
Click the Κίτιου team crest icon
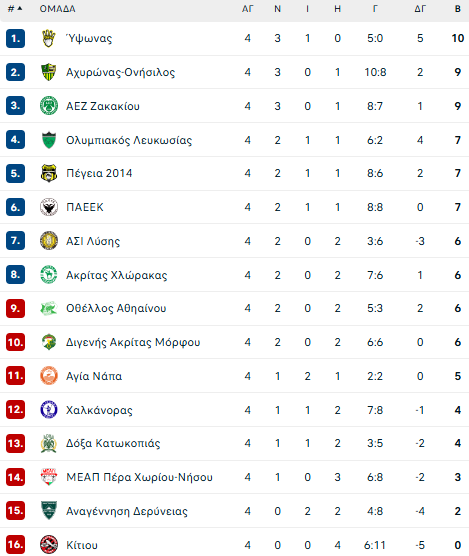coord(49,545)
